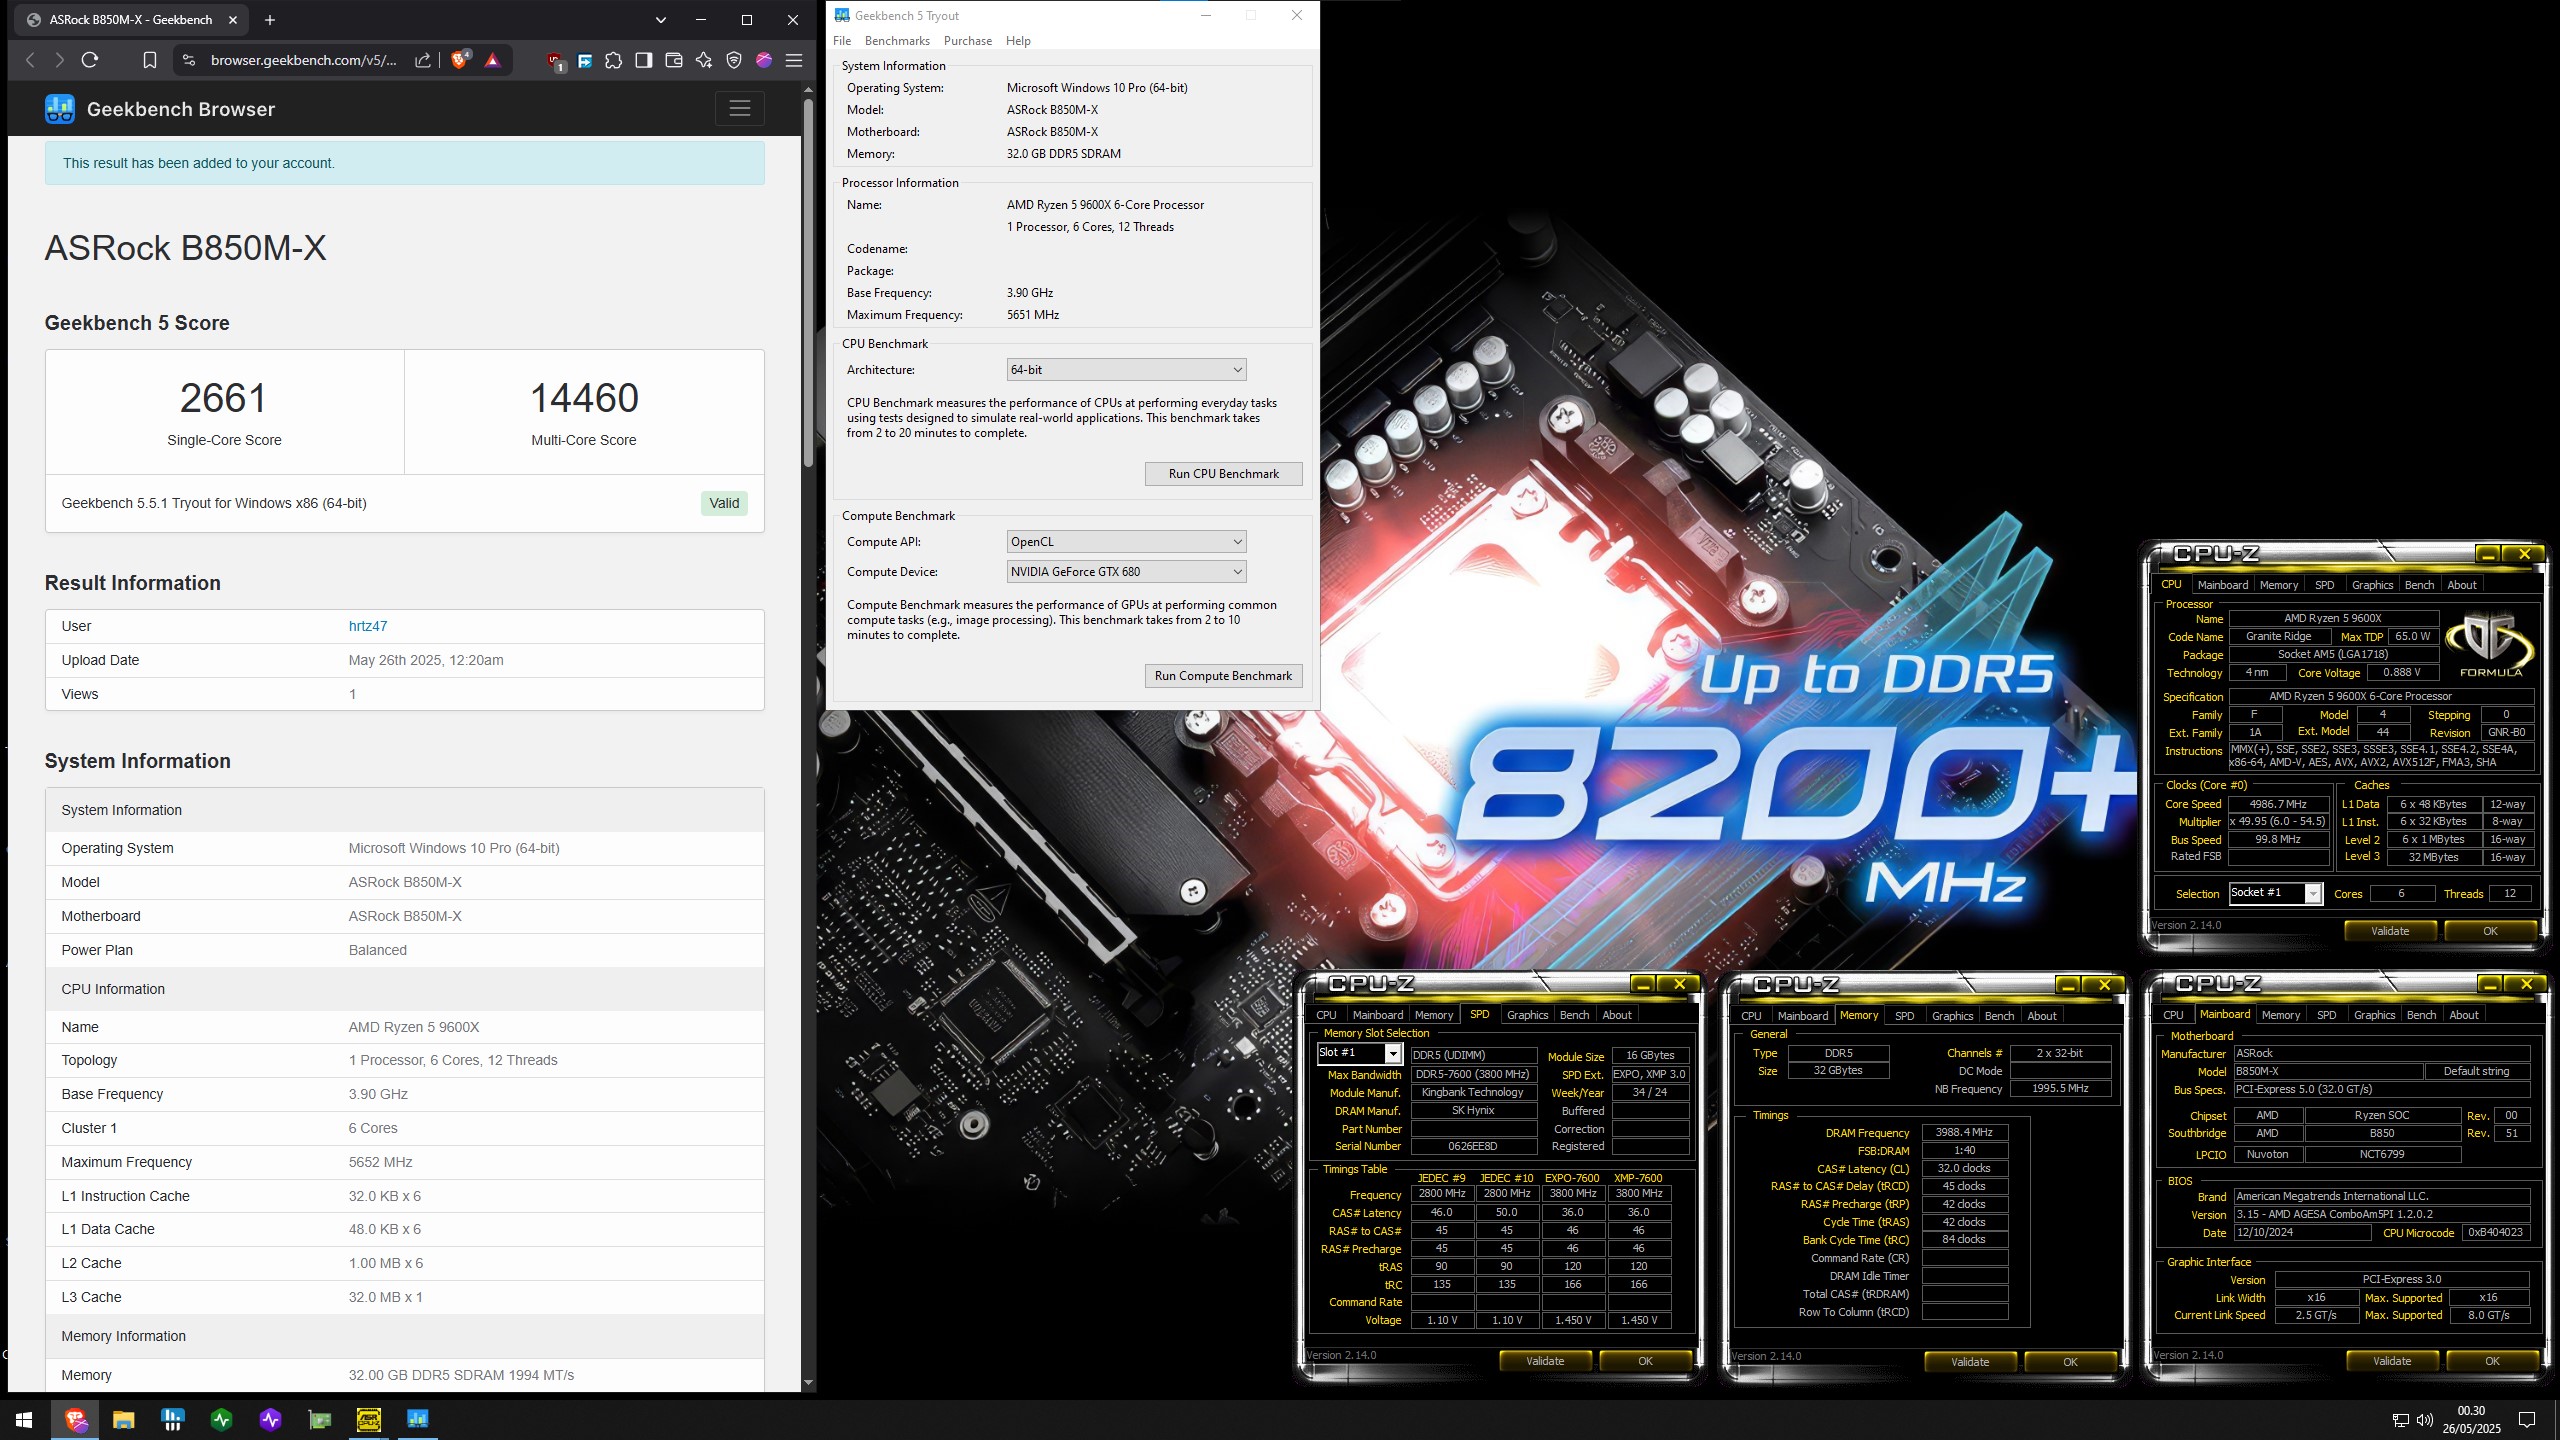This screenshot has height=1440, width=2560.
Task: Open the Benchmarks menu
Action: tap(897, 41)
